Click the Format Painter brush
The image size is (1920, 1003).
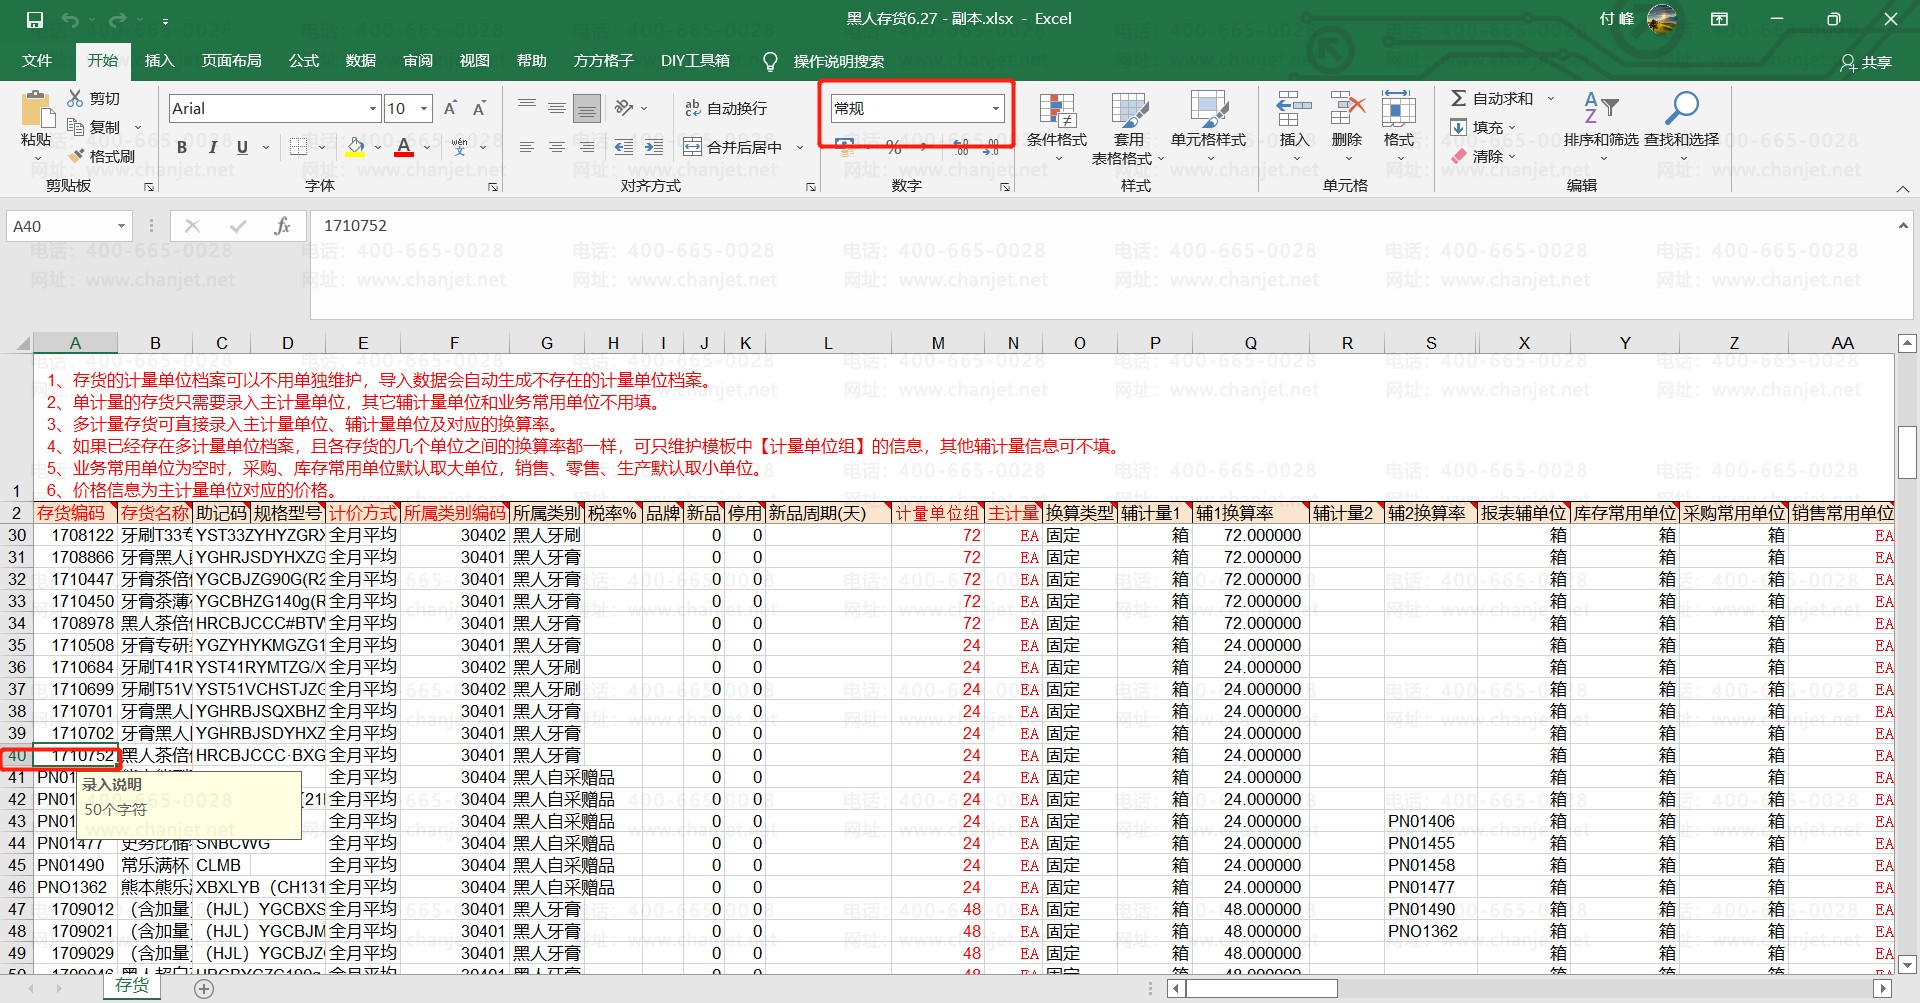point(77,156)
